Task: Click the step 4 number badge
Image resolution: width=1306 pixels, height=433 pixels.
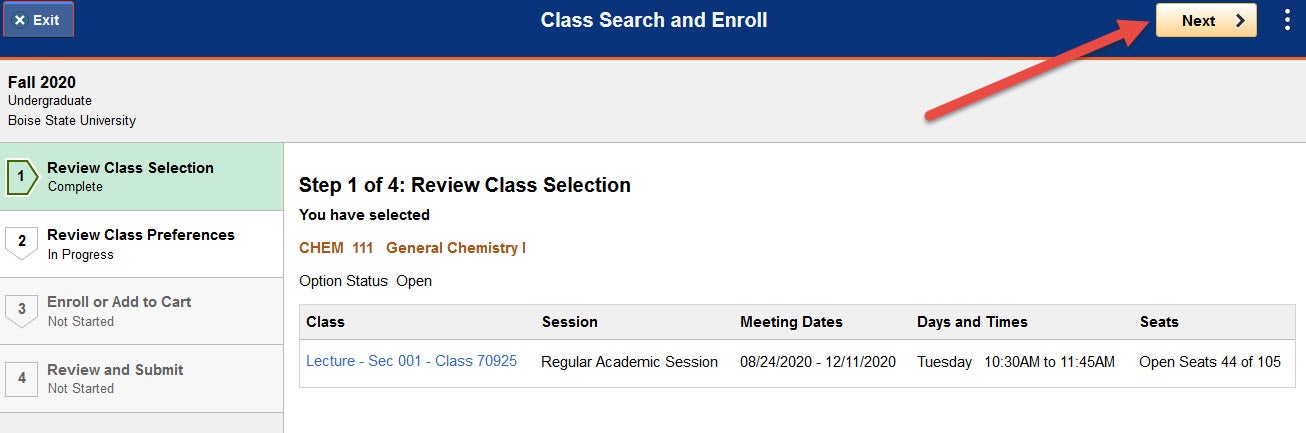Action: pyautogui.click(x=22, y=378)
